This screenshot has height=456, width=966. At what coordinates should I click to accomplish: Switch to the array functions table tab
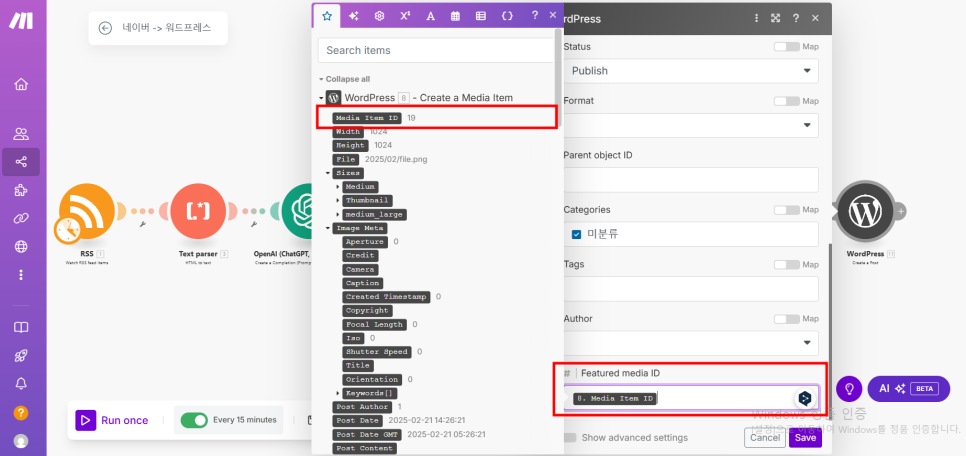(x=481, y=16)
